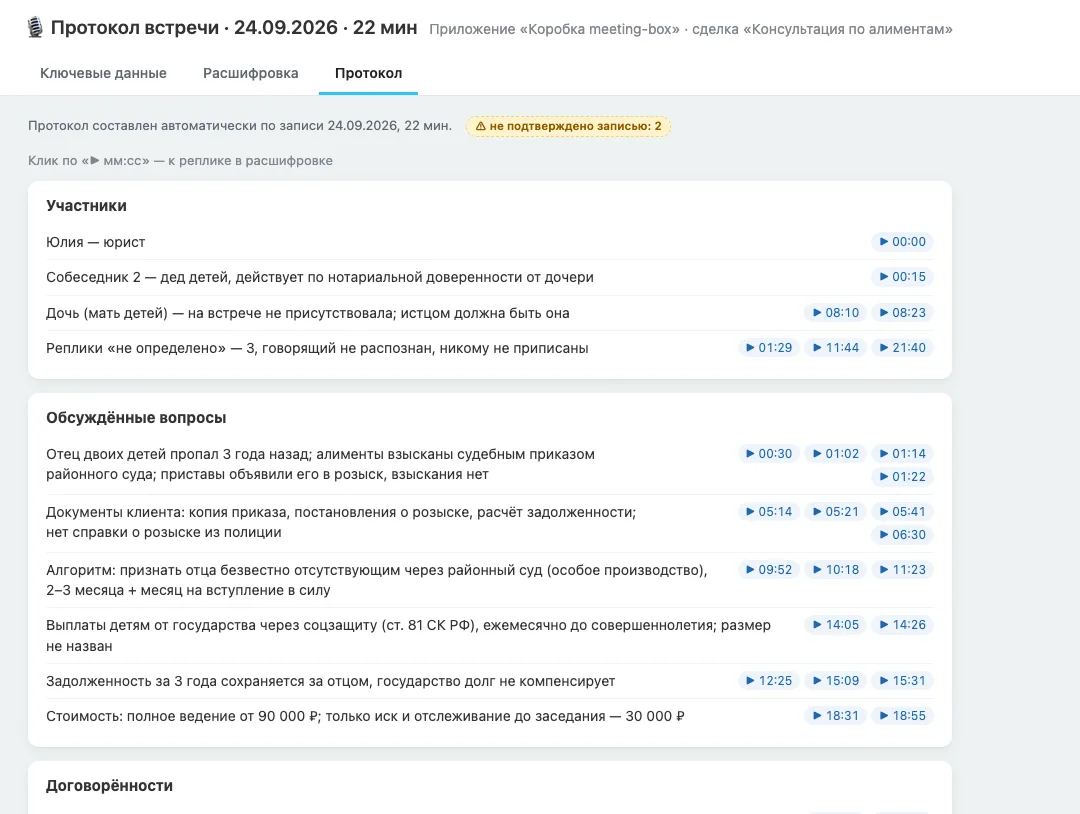Screen dimensions: 1080x814
Task: Click the «Участники» section heading
Action: pyautogui.click(x=87, y=206)
